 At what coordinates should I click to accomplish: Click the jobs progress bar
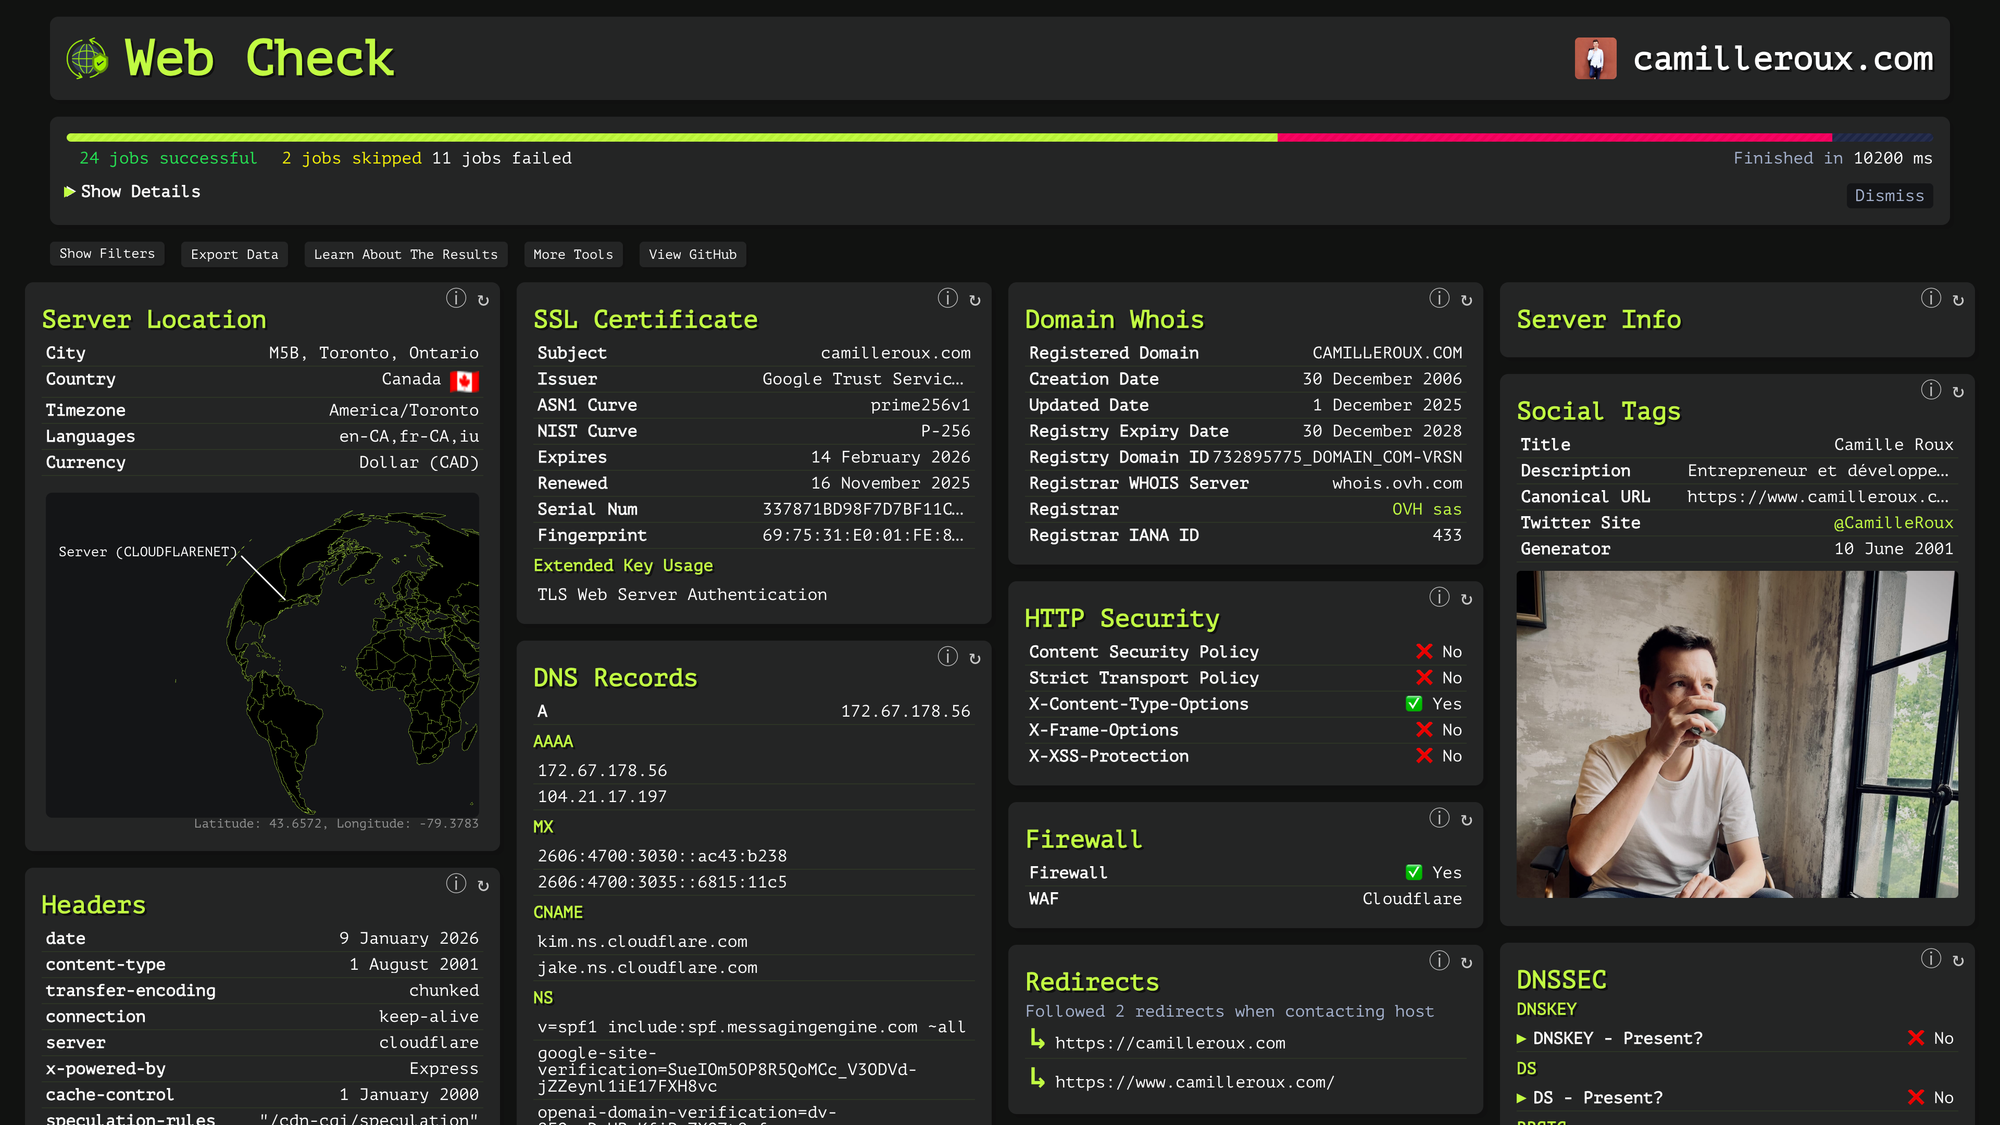click(x=998, y=137)
